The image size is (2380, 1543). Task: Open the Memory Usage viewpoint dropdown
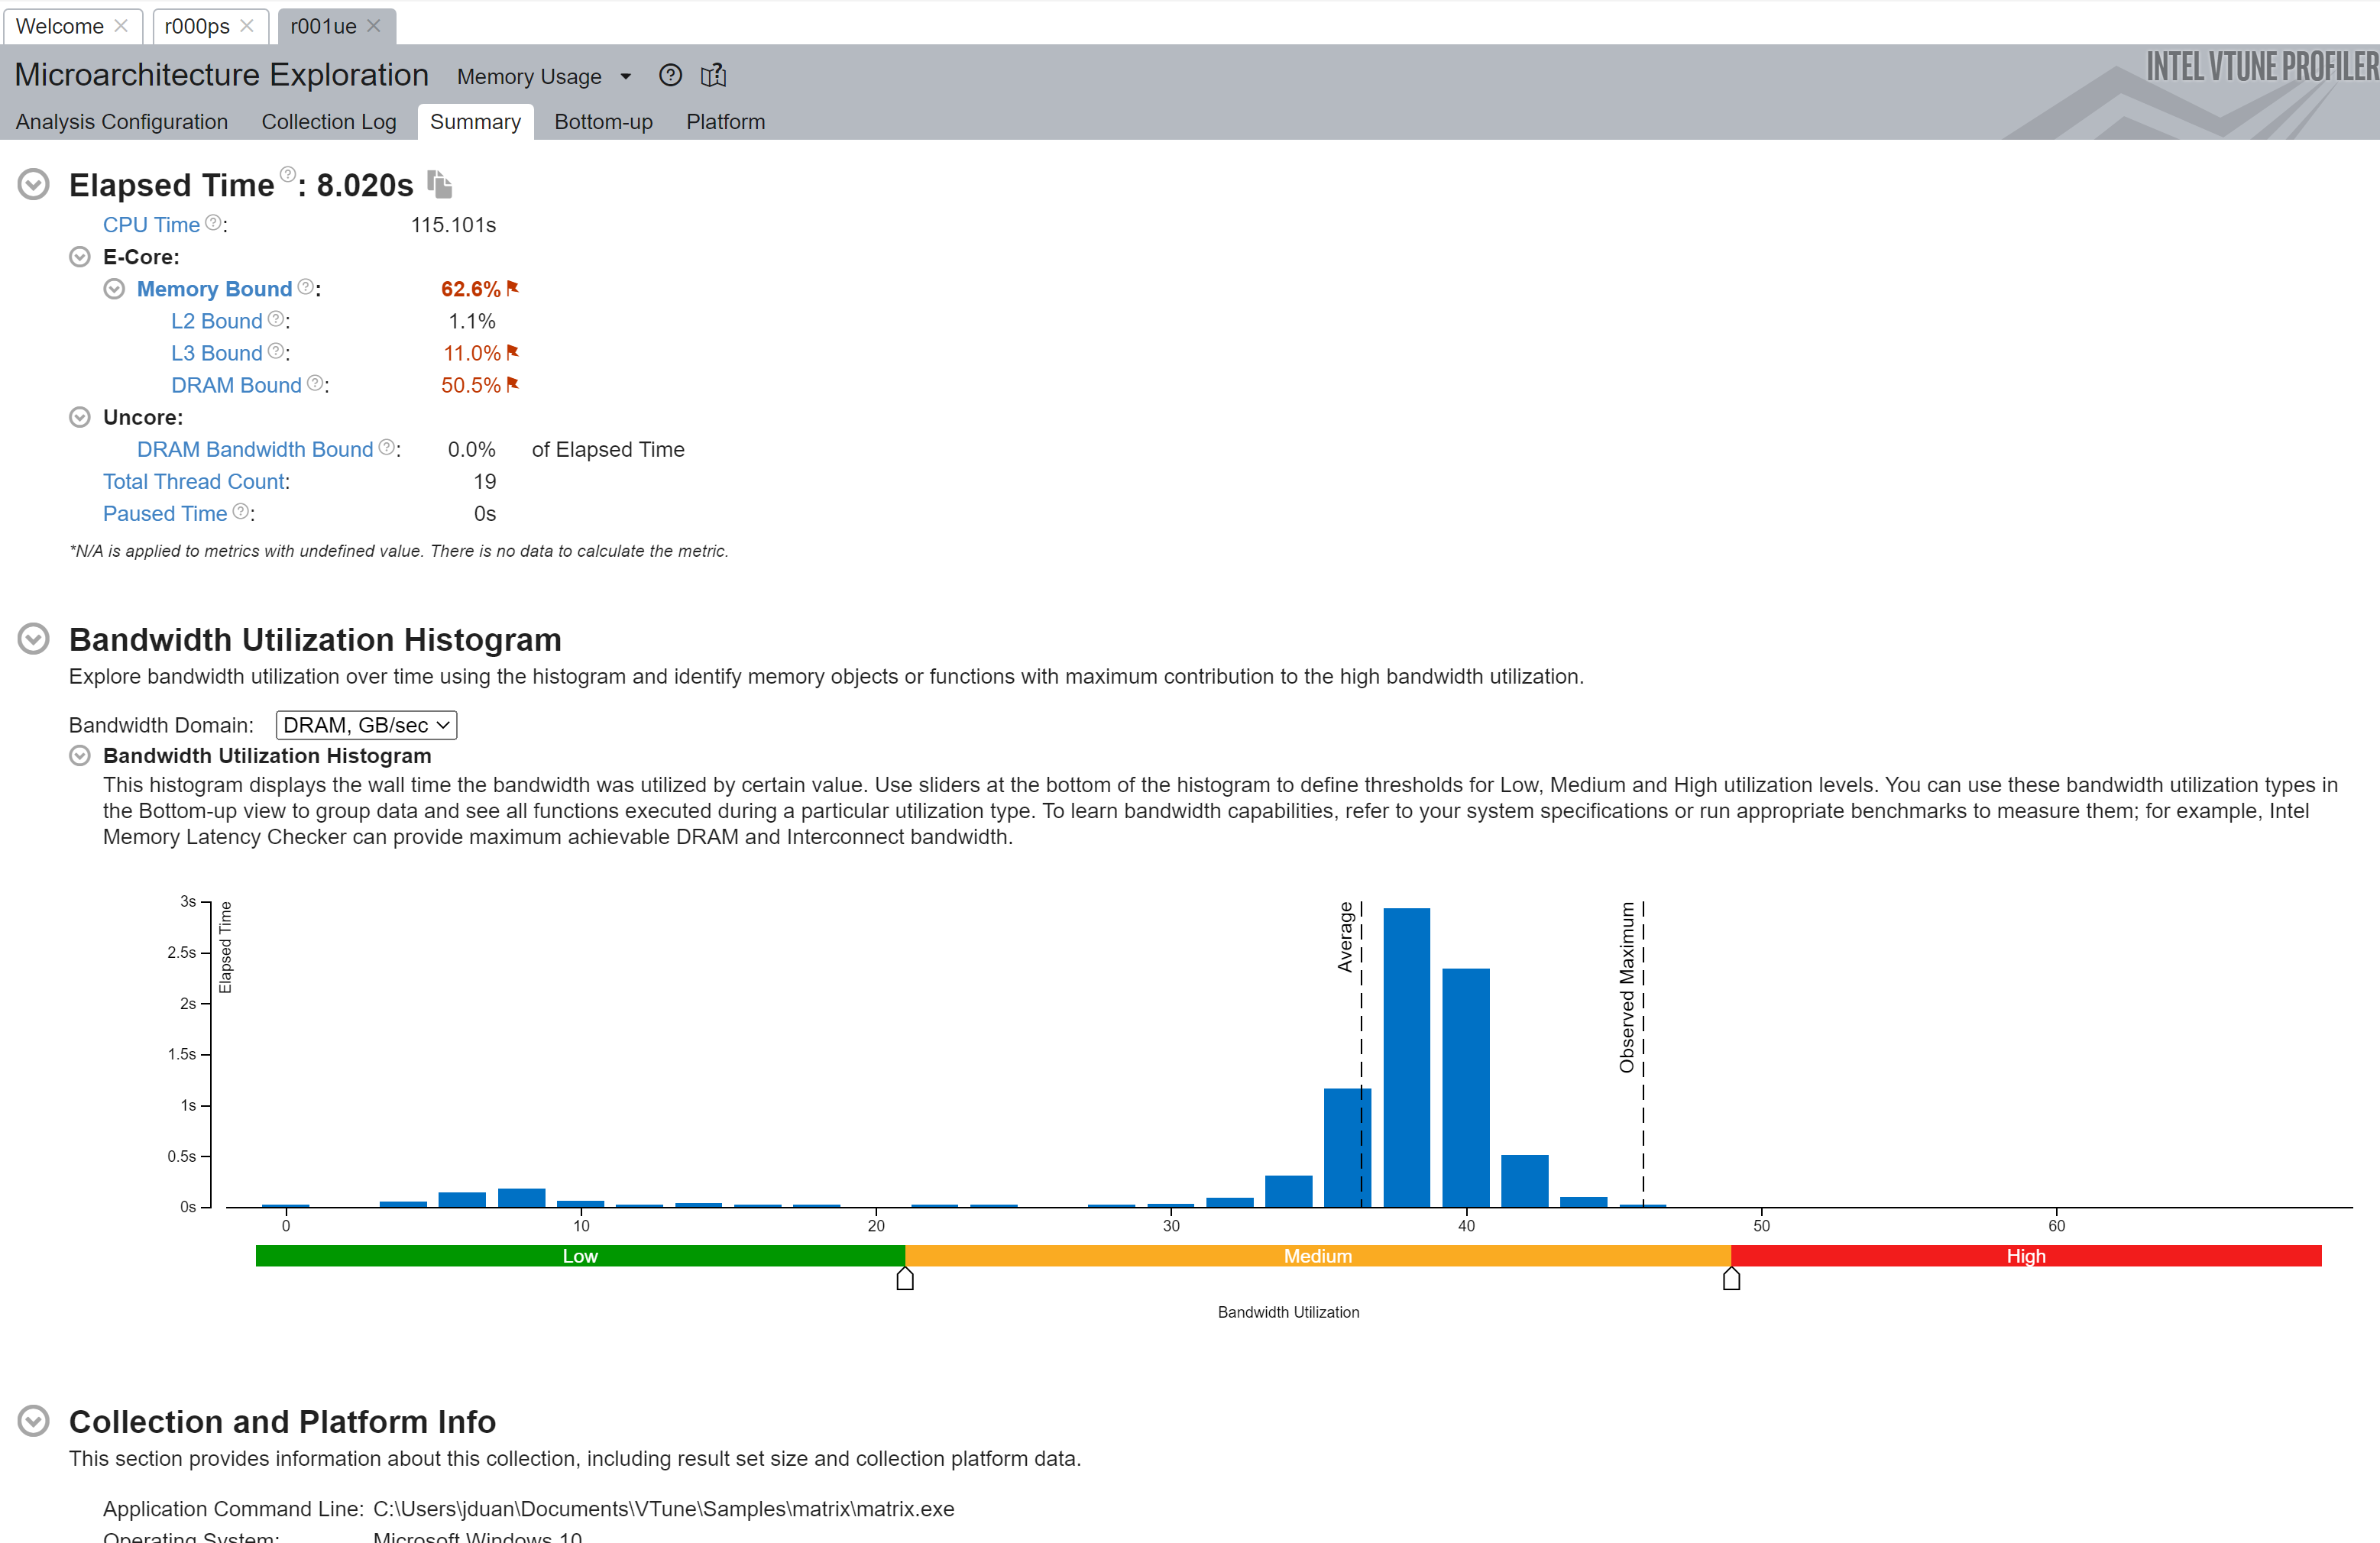pos(544,77)
